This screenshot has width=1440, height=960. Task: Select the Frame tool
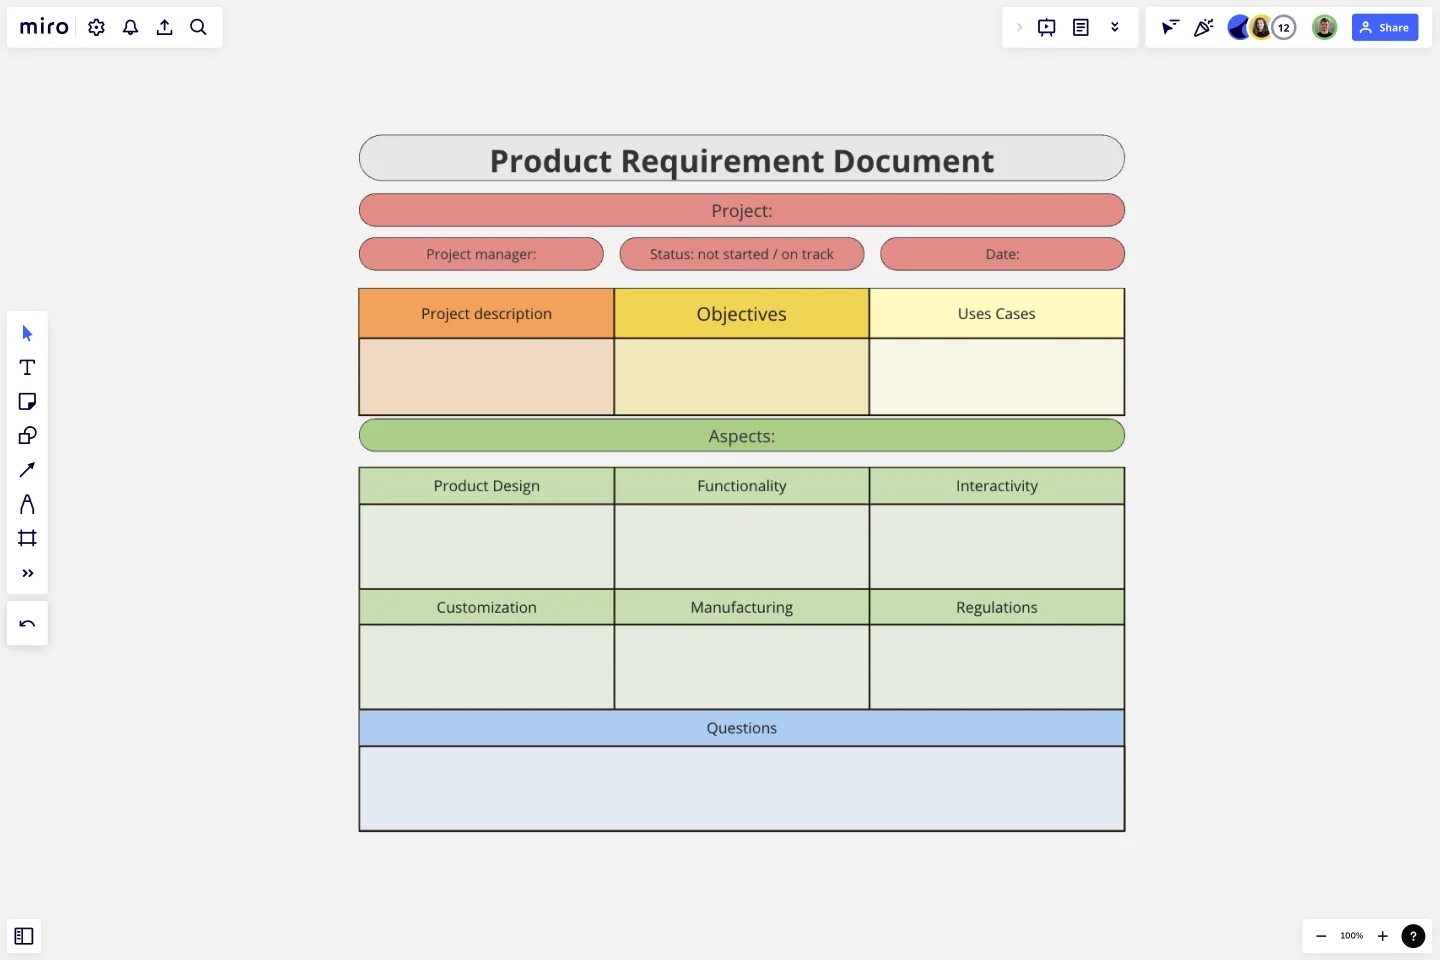tap(27, 538)
